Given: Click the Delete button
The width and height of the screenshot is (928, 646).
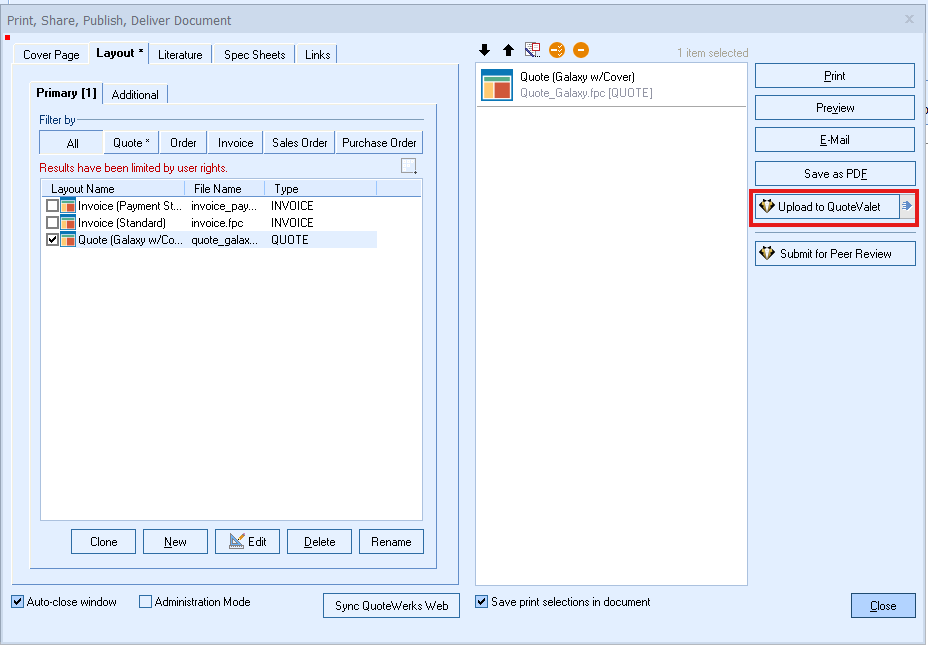Looking at the screenshot, I should pyautogui.click(x=320, y=542).
